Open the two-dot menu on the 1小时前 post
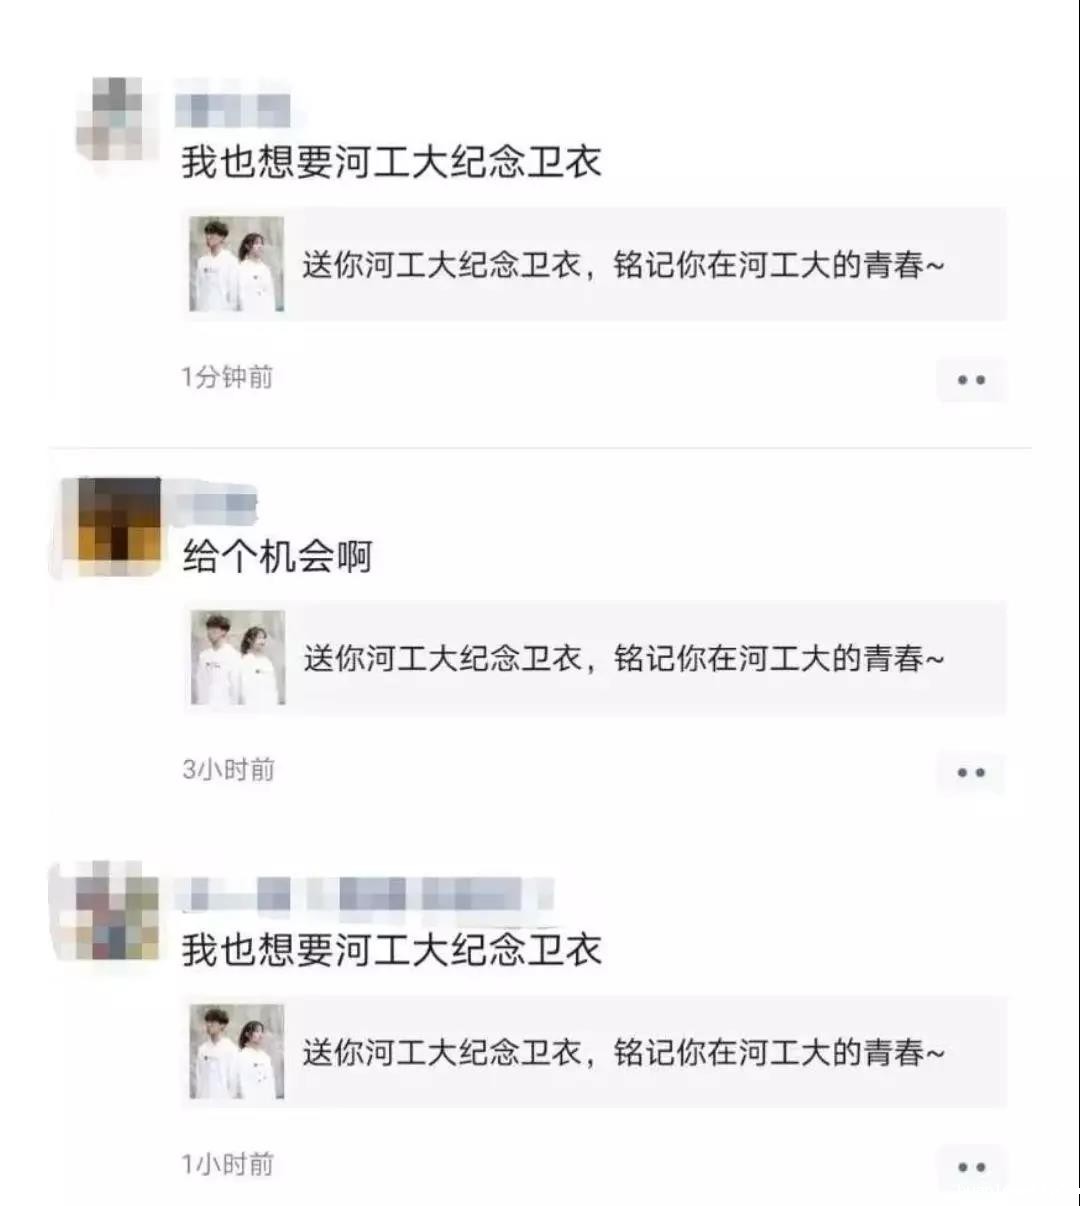The image size is (1080, 1206). point(971,1167)
